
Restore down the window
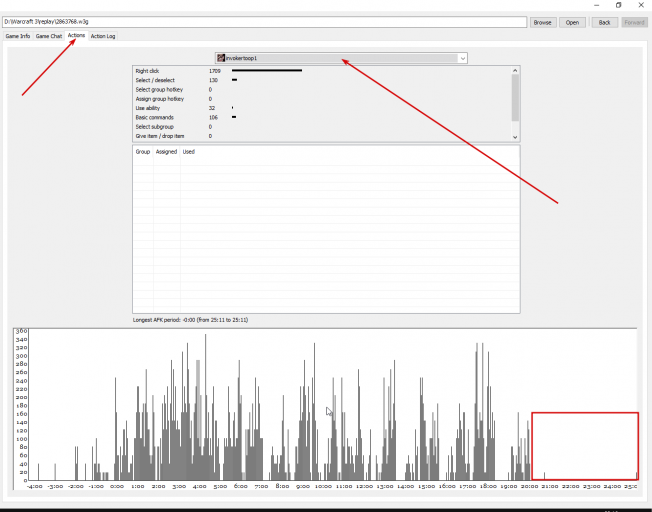click(x=619, y=5)
